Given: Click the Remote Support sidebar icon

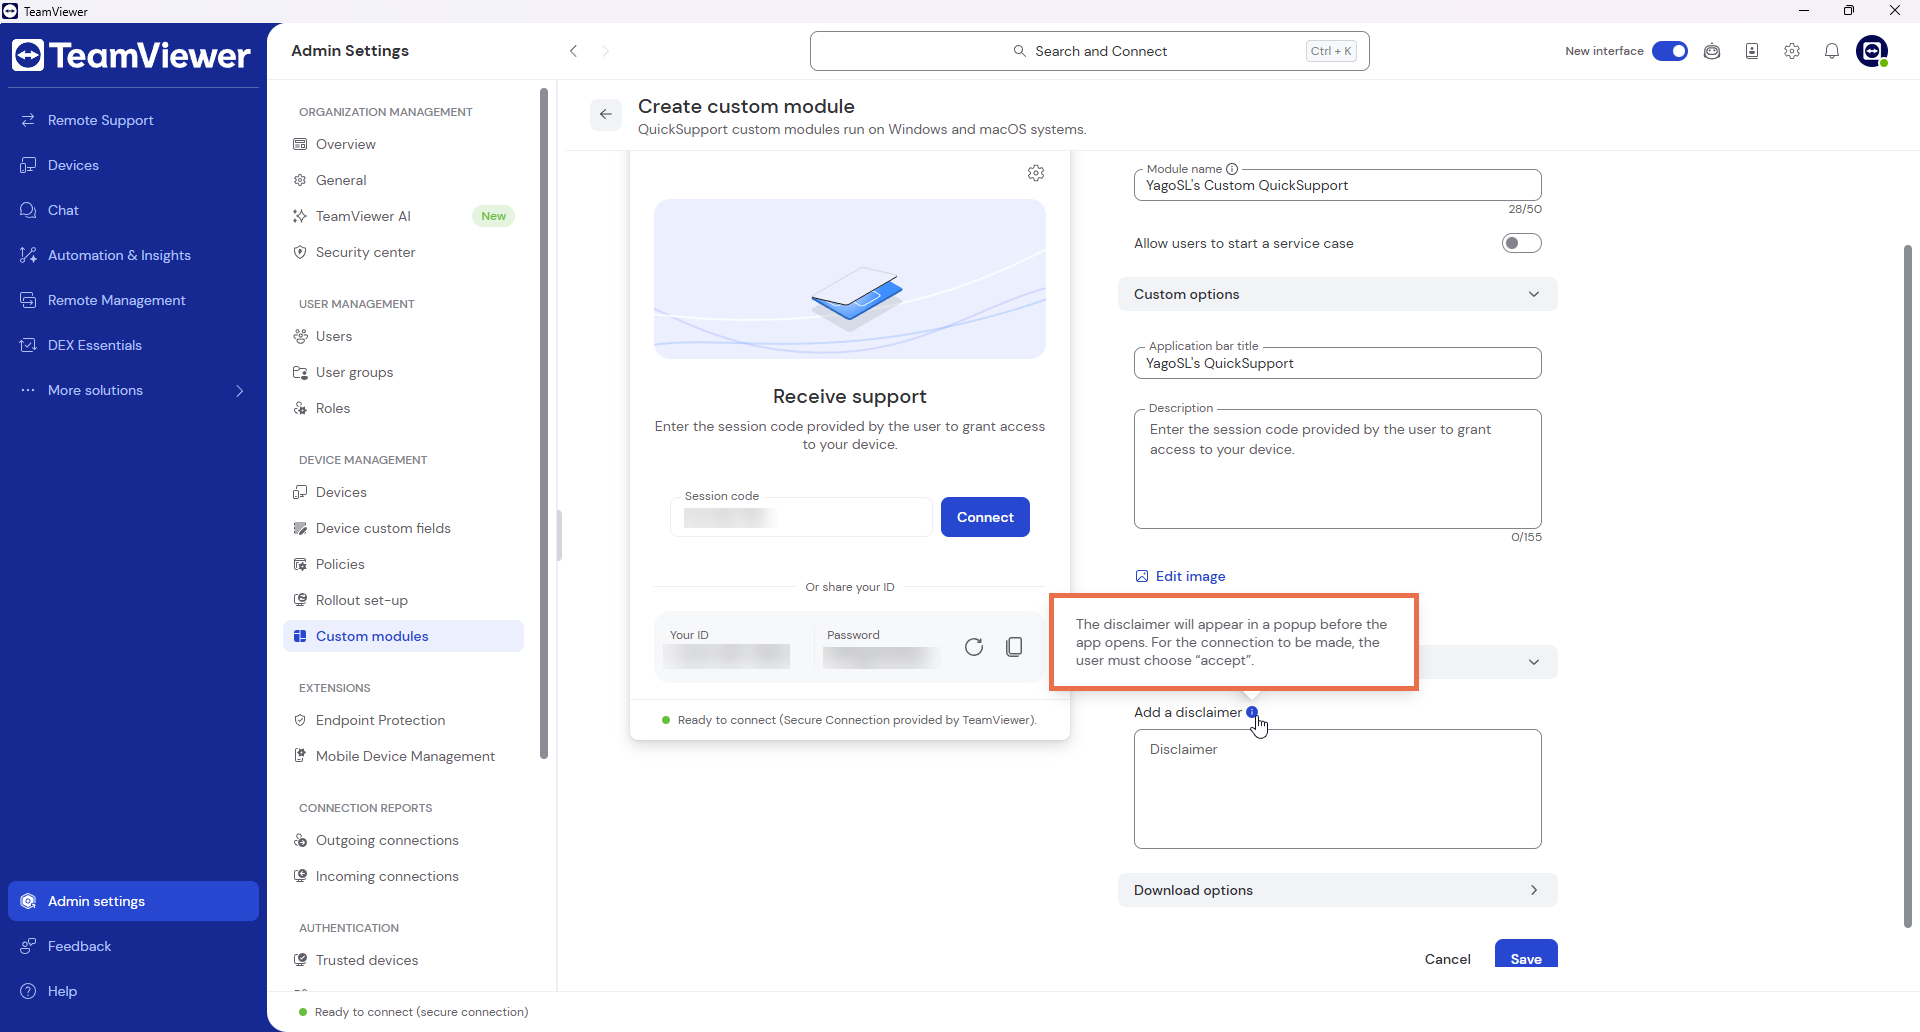Looking at the screenshot, I should pyautogui.click(x=28, y=120).
